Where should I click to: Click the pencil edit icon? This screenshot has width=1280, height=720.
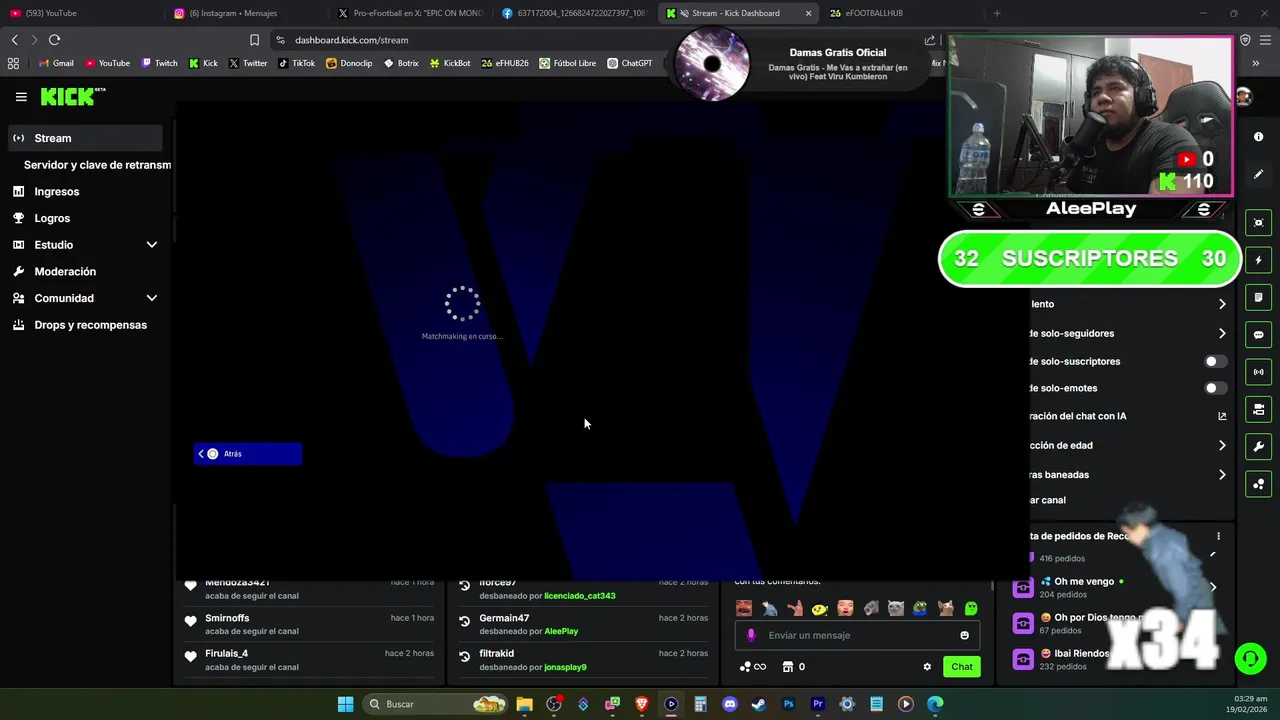[x=1258, y=174]
